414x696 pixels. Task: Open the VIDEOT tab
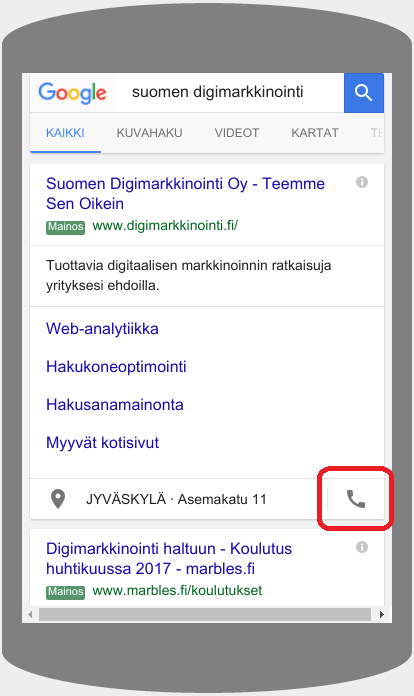click(237, 133)
